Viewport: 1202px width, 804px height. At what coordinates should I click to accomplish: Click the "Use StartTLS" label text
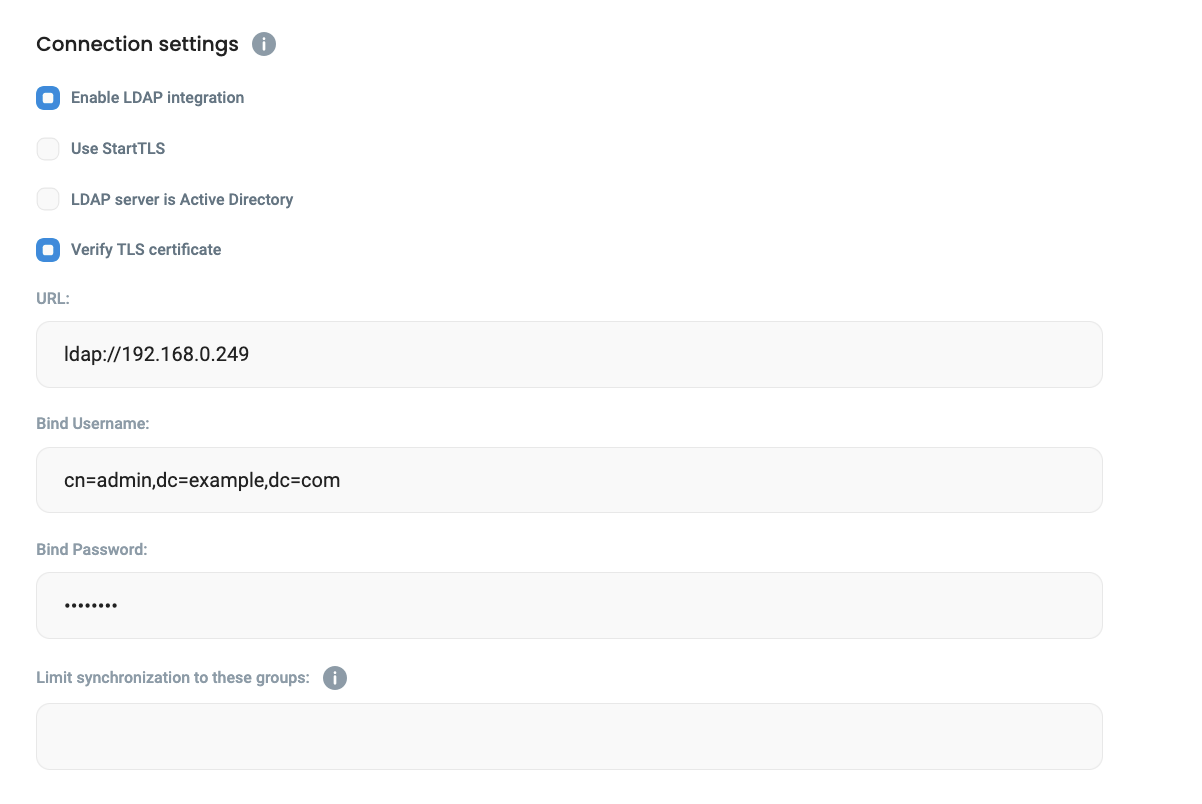point(118,149)
